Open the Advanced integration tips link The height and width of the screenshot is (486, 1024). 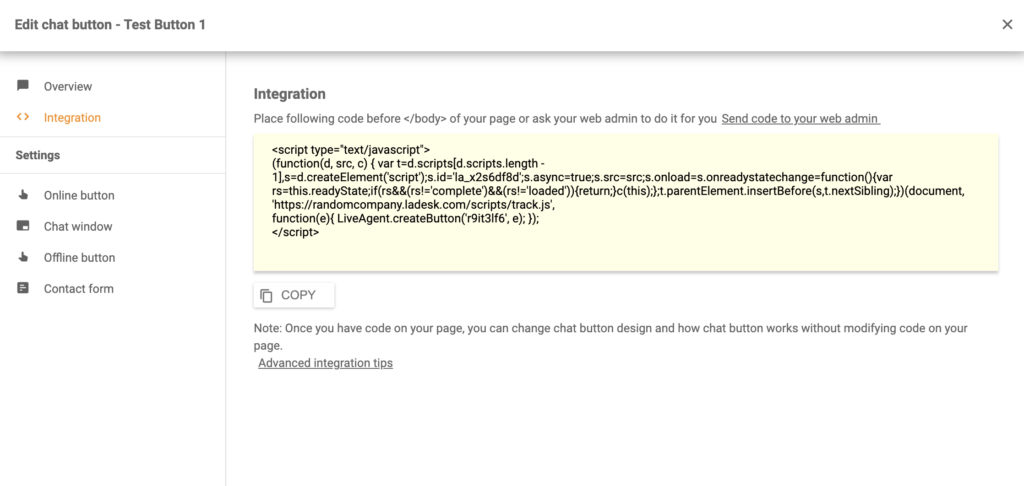pyautogui.click(x=325, y=363)
